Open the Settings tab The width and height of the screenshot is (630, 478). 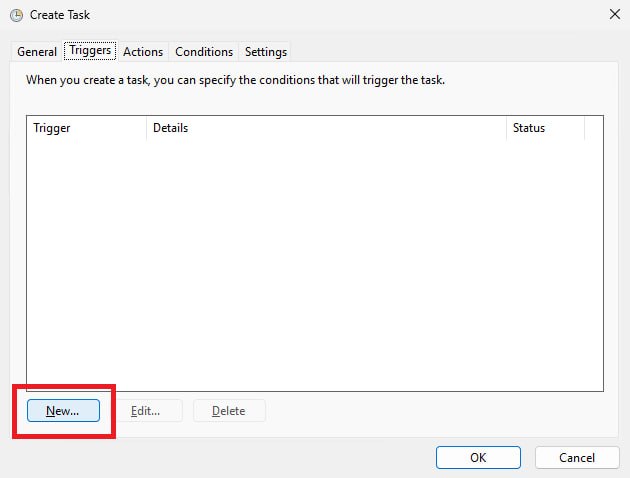266,52
